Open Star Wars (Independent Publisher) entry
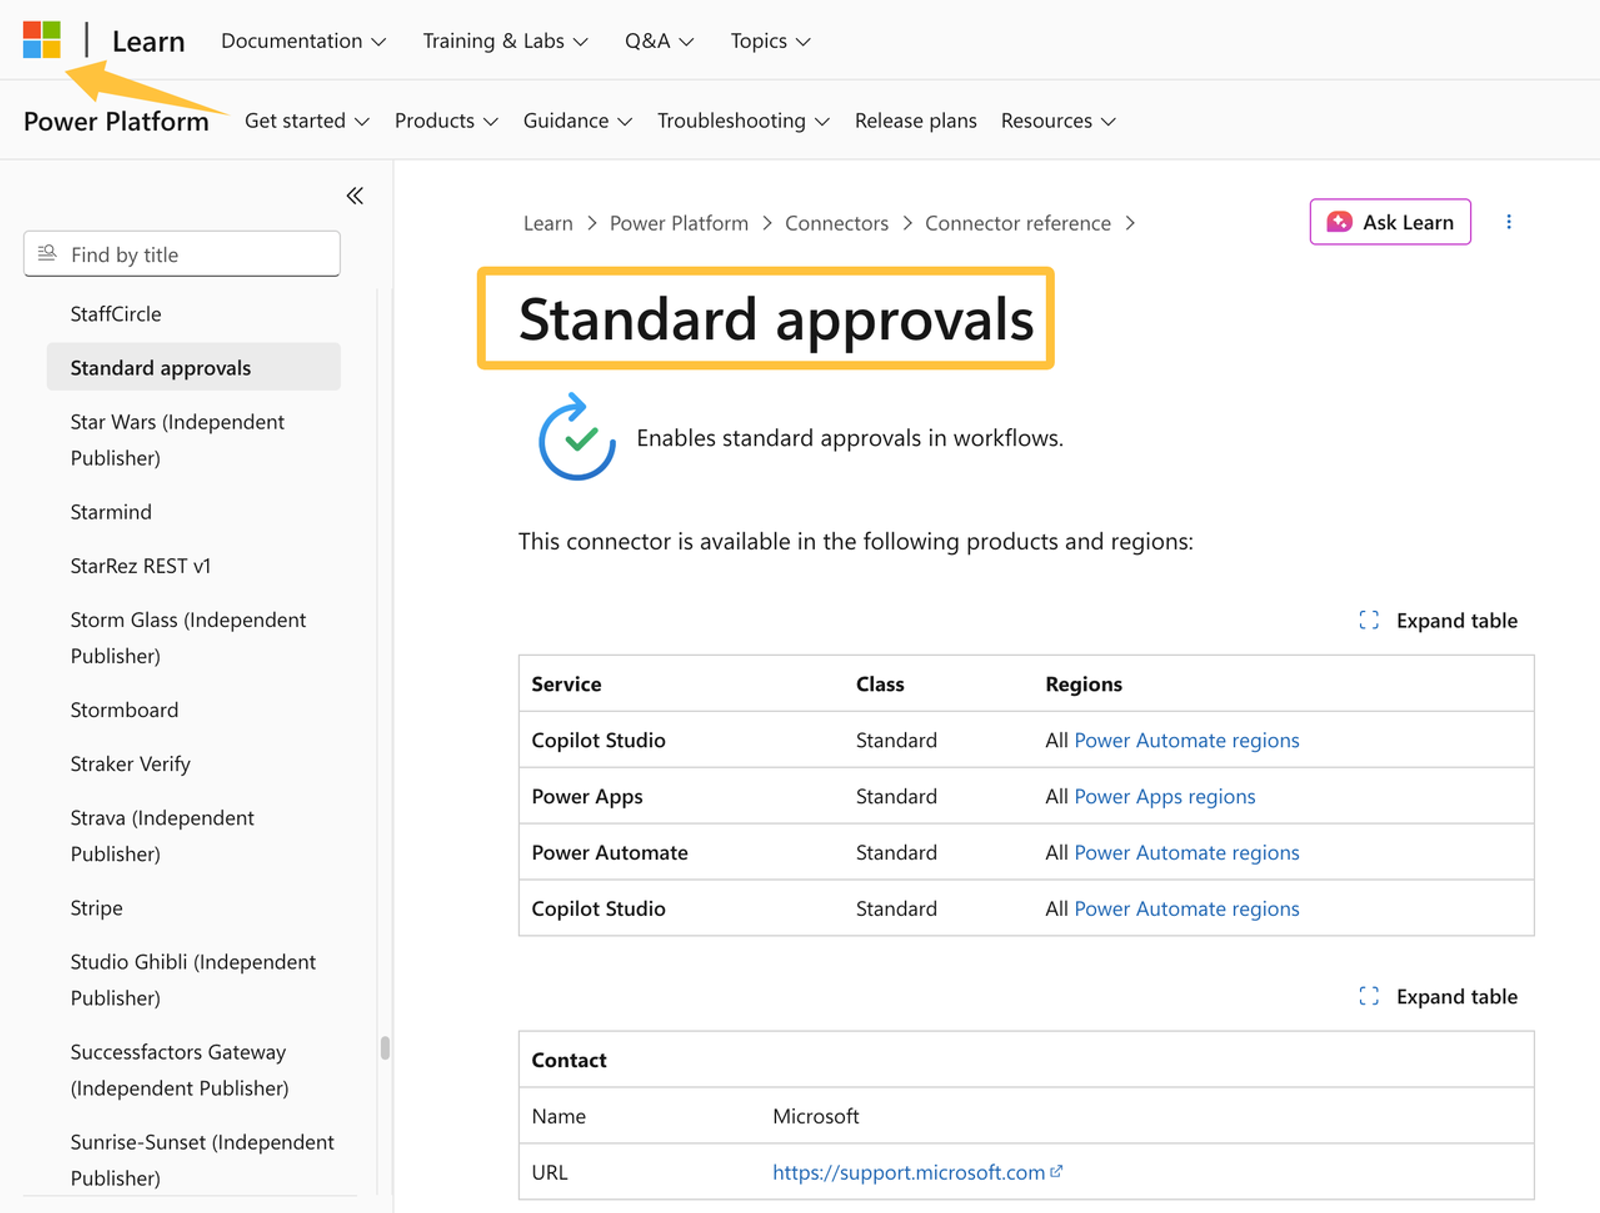The width and height of the screenshot is (1600, 1213). point(177,440)
